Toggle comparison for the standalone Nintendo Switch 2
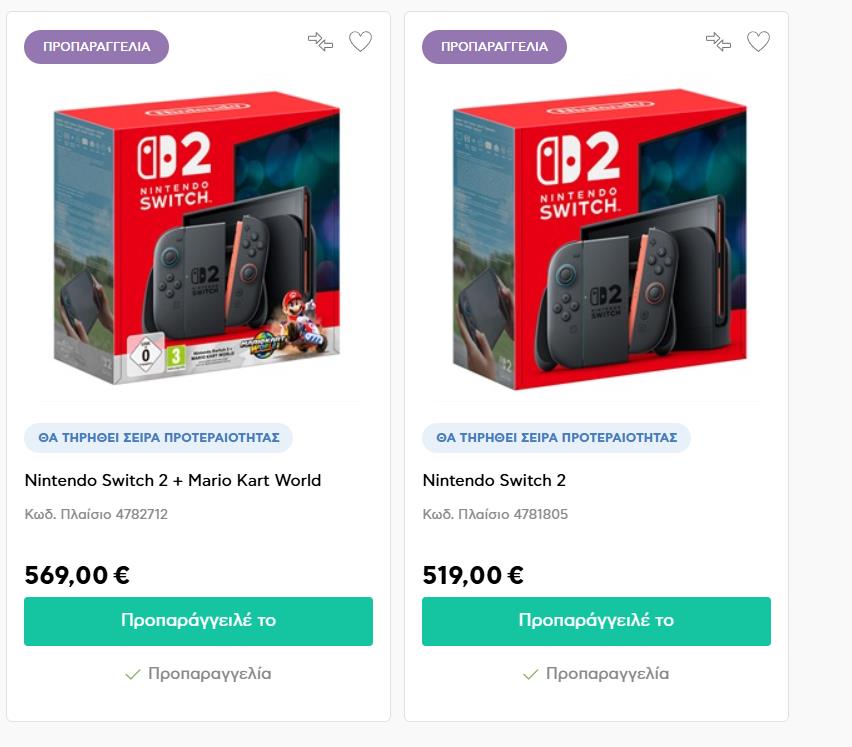Viewport: 852px width, 747px height. tap(718, 42)
